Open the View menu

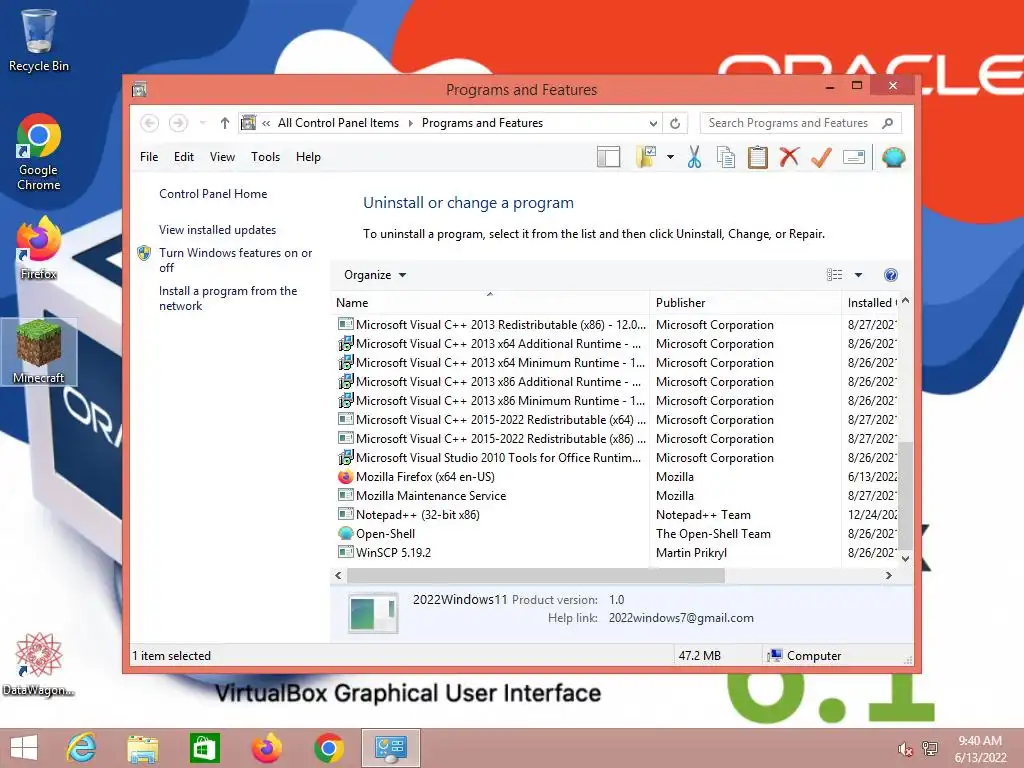(222, 157)
